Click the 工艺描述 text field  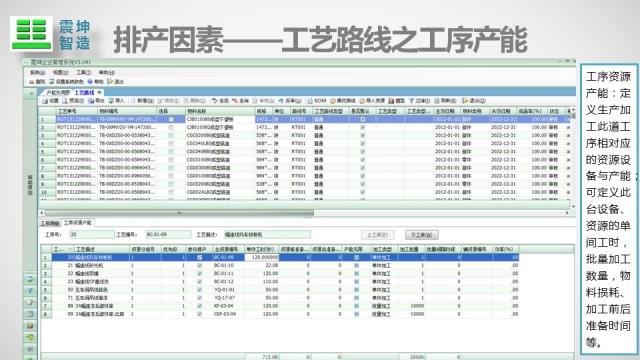[x=267, y=235]
